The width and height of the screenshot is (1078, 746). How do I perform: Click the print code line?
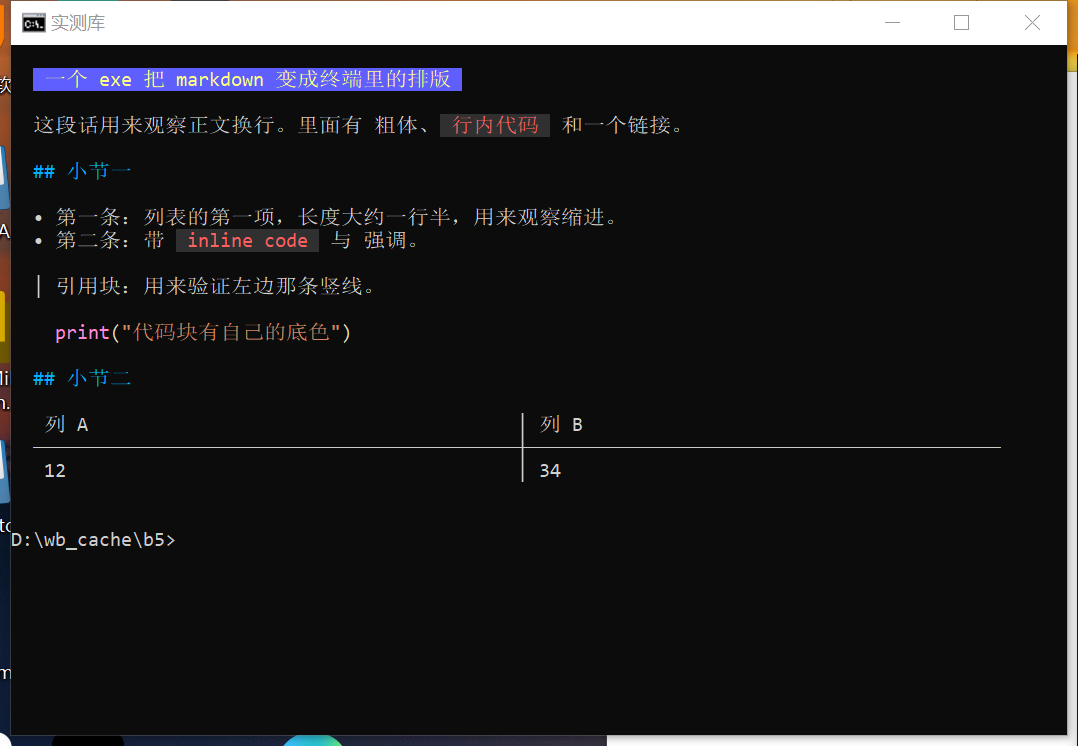[204, 332]
